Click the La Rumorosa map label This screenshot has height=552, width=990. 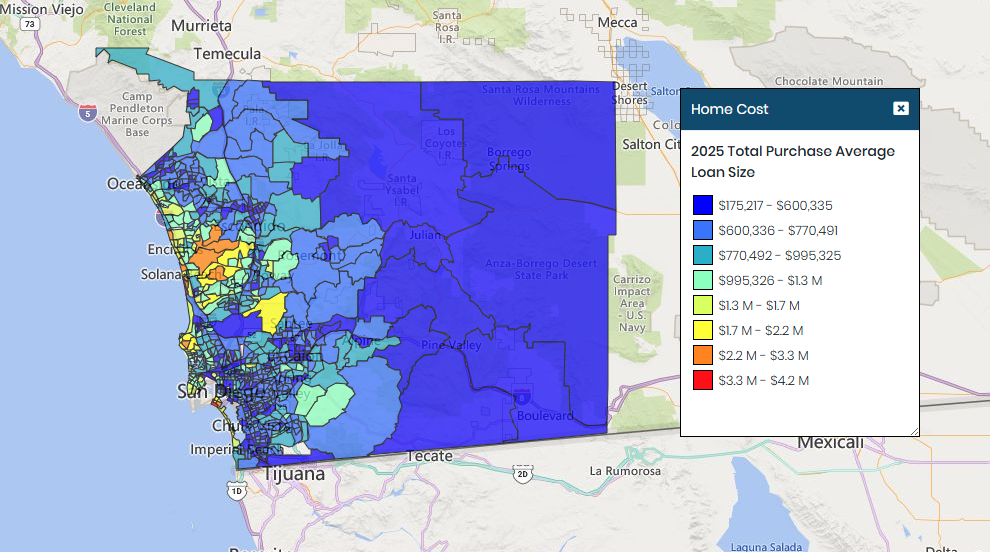coord(625,471)
